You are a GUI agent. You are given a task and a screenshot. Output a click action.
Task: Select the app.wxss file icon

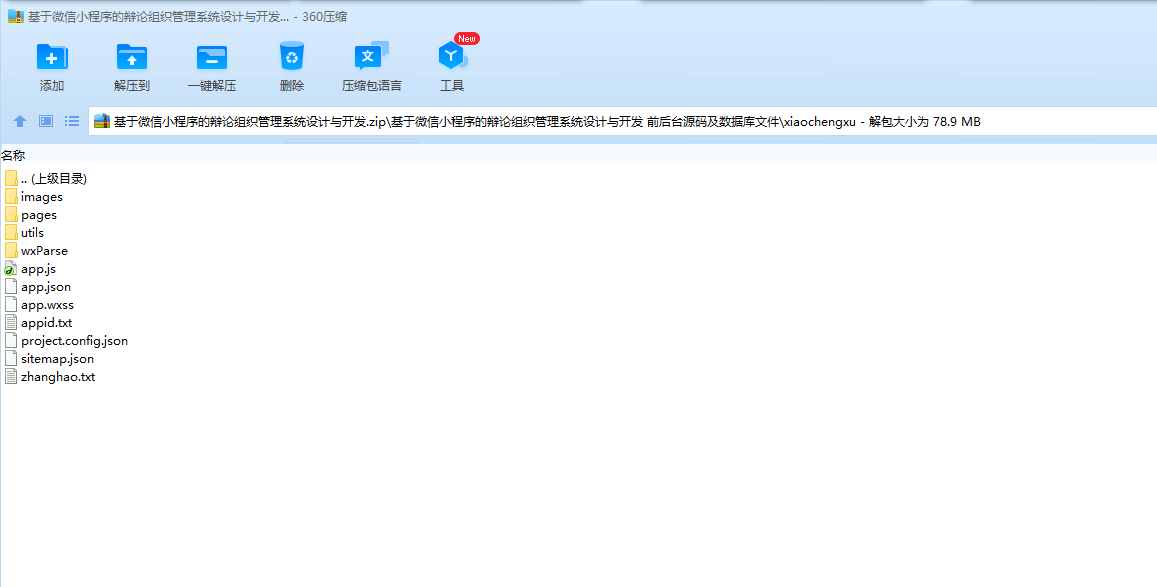pyautogui.click(x=10, y=305)
